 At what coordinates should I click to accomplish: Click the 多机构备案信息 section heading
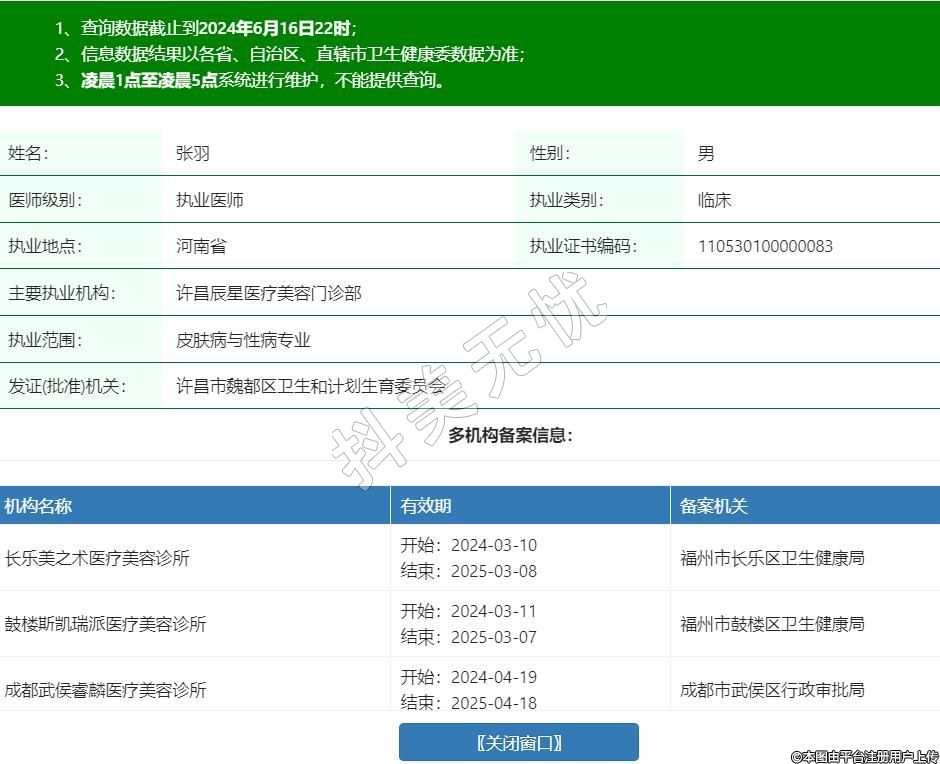(510, 435)
